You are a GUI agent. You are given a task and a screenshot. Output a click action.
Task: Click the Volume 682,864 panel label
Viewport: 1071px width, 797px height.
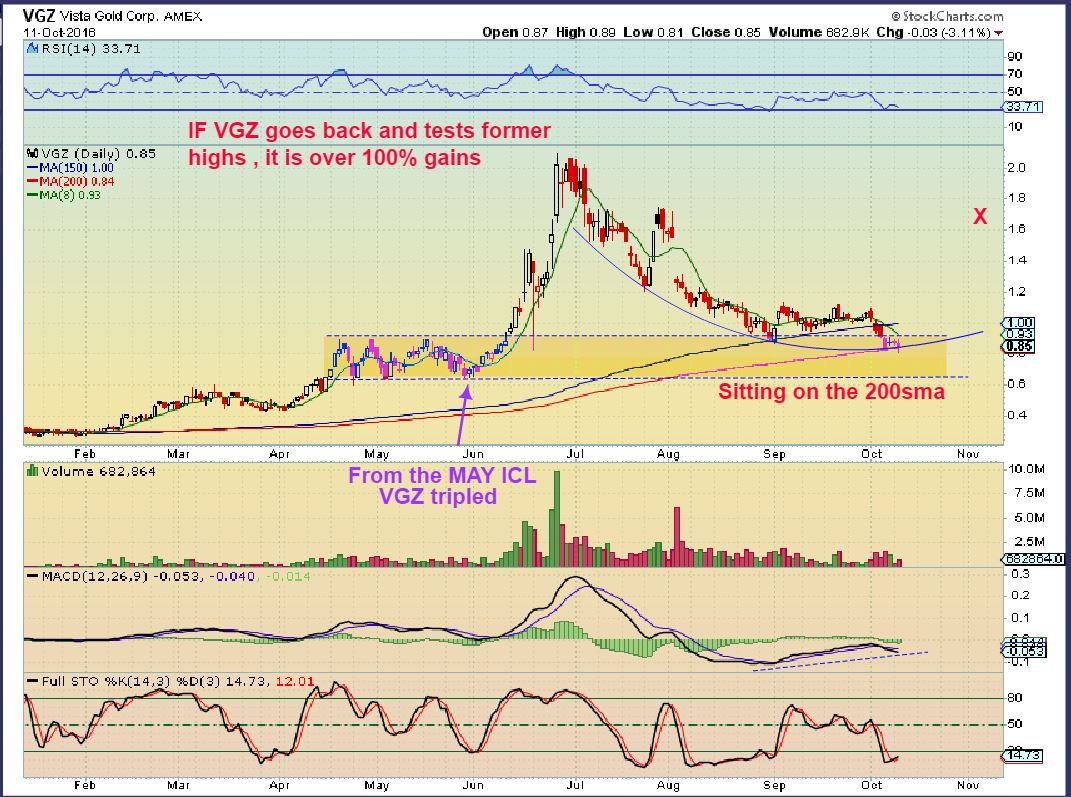point(98,471)
